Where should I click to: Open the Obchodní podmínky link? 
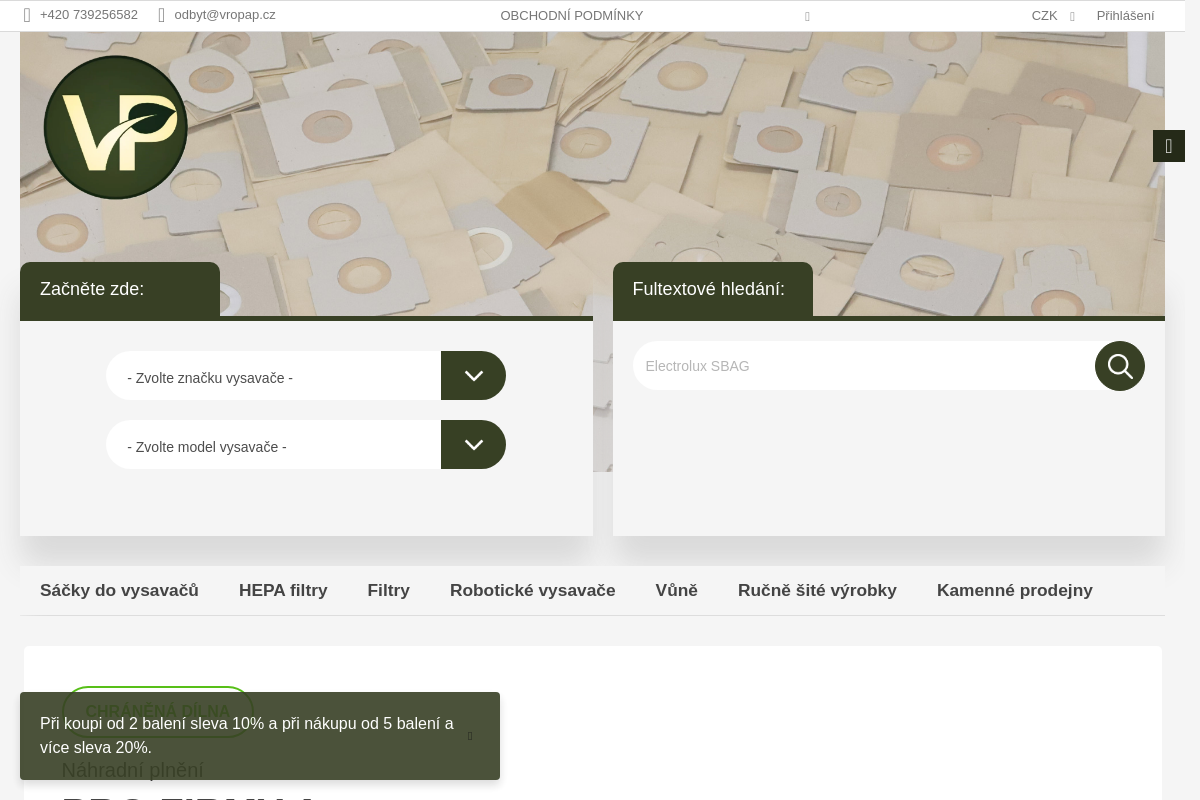[572, 16]
